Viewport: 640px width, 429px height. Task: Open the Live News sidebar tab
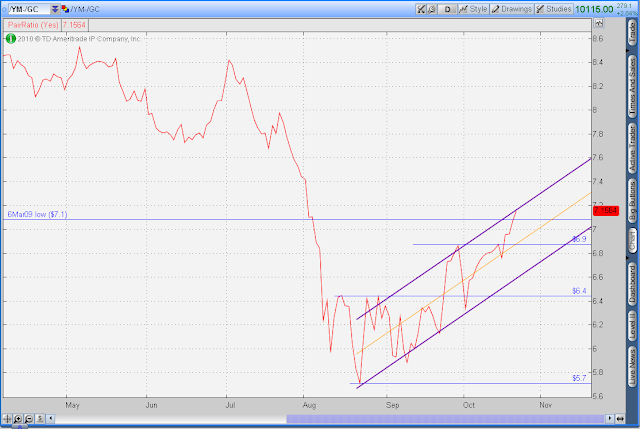[x=632, y=367]
